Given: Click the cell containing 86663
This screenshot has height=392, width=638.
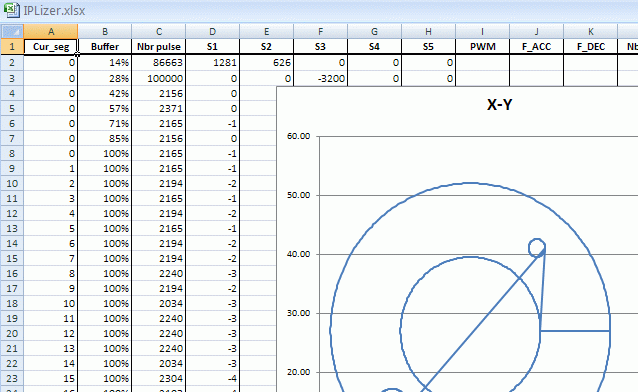Looking at the screenshot, I should (159, 63).
